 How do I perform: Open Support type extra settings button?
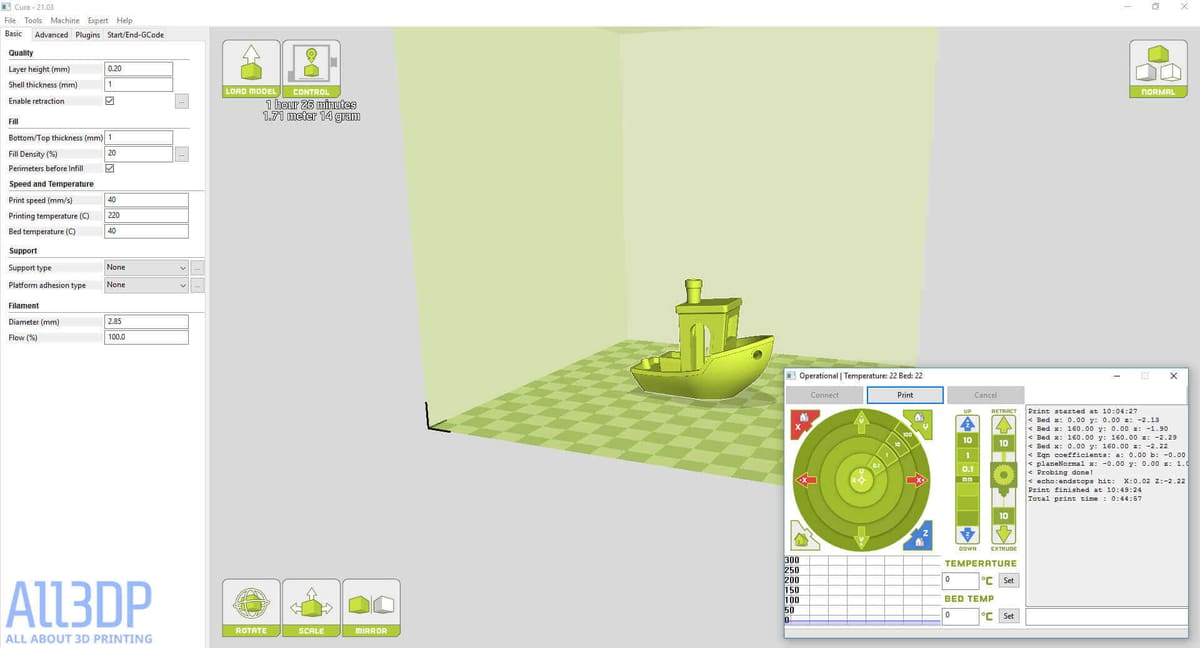click(x=198, y=268)
